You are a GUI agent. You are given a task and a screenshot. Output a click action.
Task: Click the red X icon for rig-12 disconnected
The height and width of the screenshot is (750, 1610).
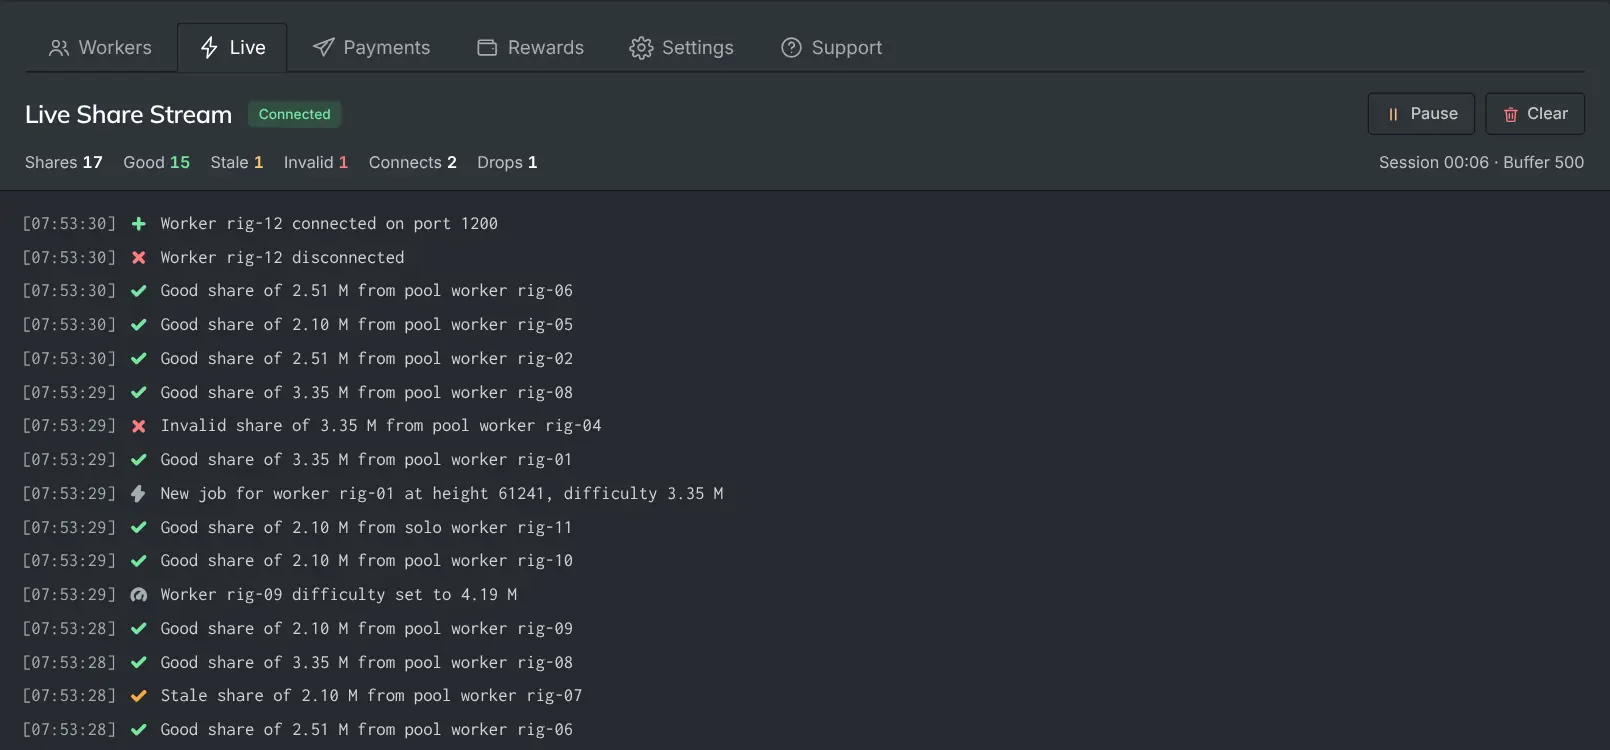pyautogui.click(x=139, y=258)
